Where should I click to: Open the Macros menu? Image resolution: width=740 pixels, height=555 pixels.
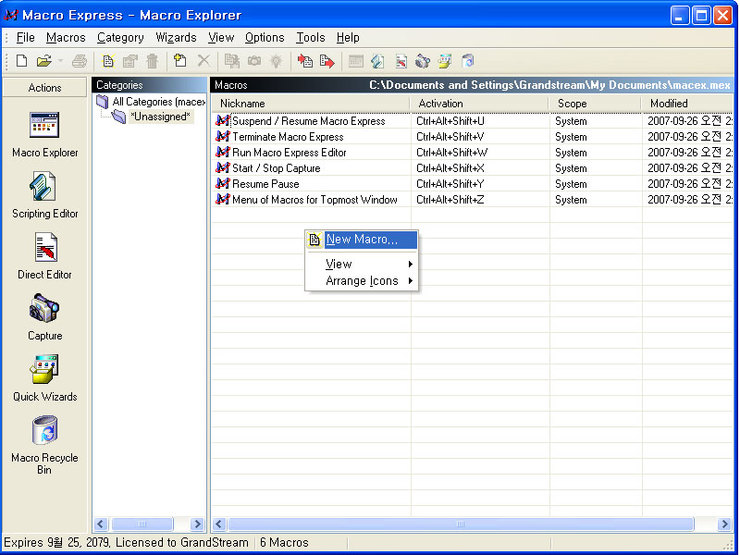pyautogui.click(x=66, y=37)
